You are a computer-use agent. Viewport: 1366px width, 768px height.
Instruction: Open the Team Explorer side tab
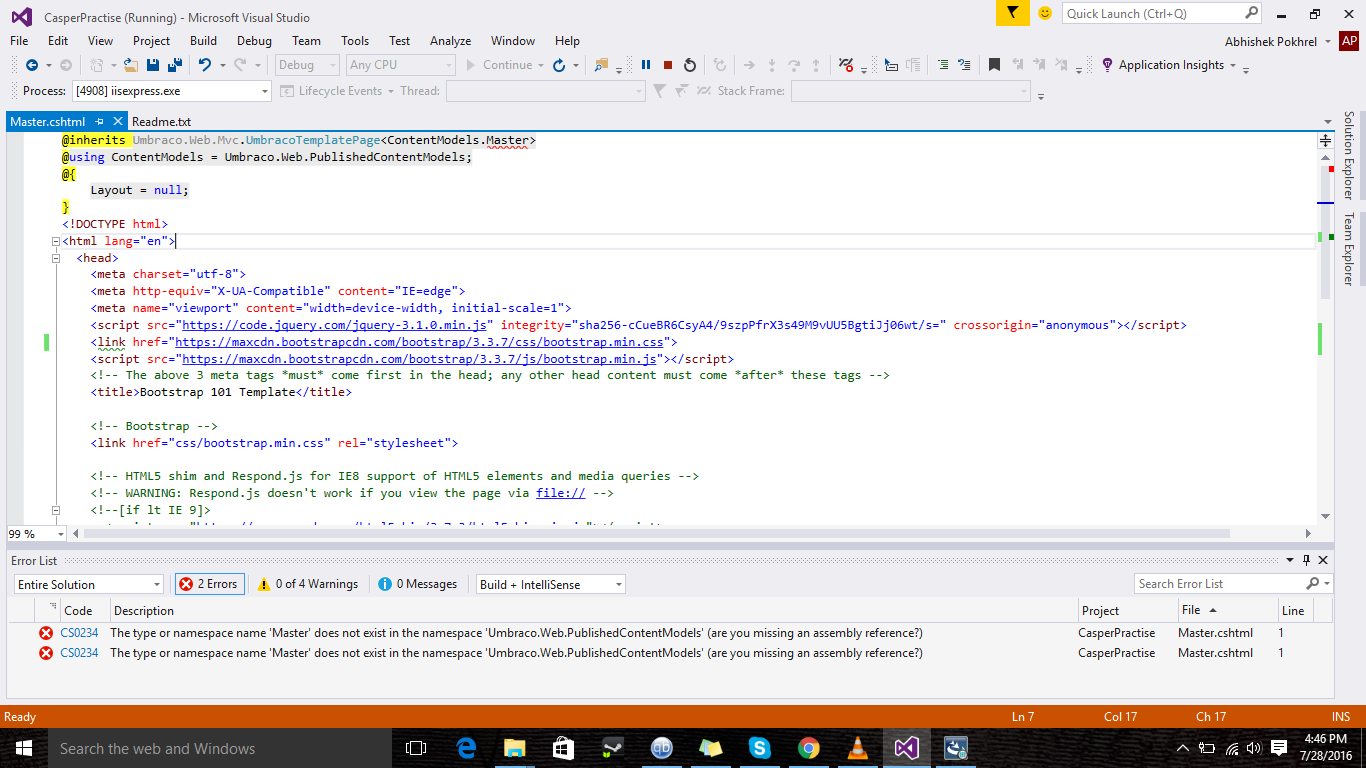[1348, 249]
